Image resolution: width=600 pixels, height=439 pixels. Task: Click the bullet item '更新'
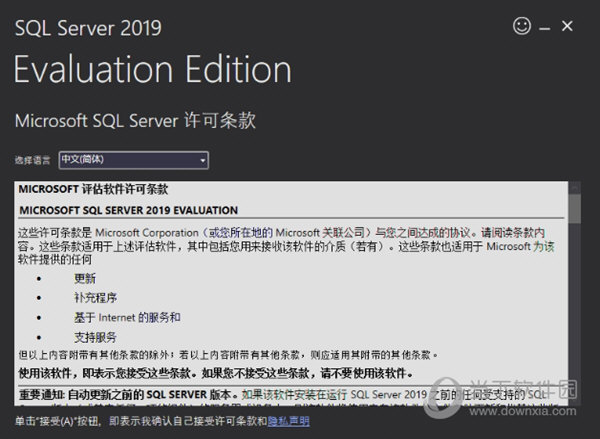[85, 278]
